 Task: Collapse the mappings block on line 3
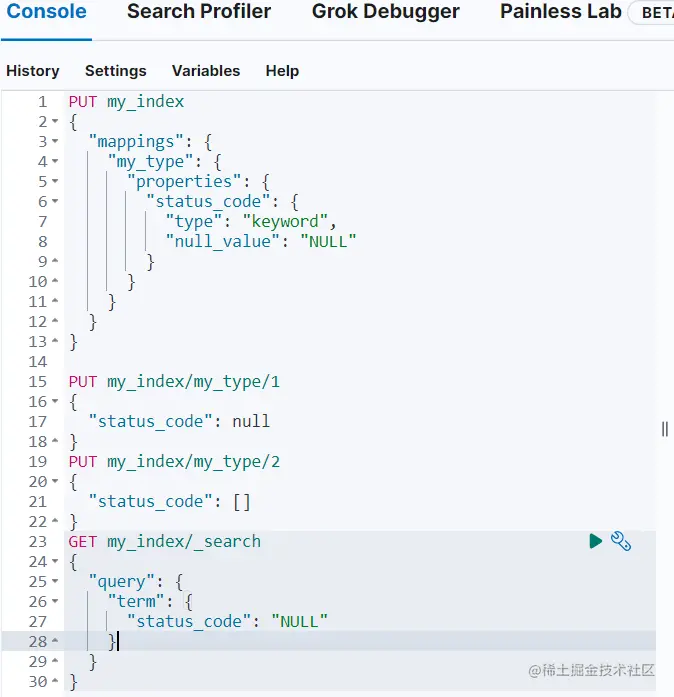pyautogui.click(x=55, y=142)
